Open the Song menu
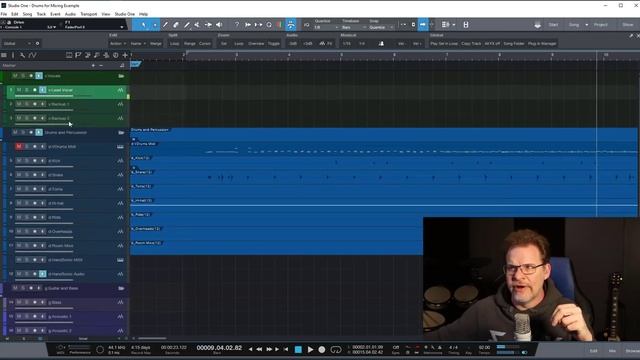Screen dimensions: 640x360 click(x=27, y=14)
